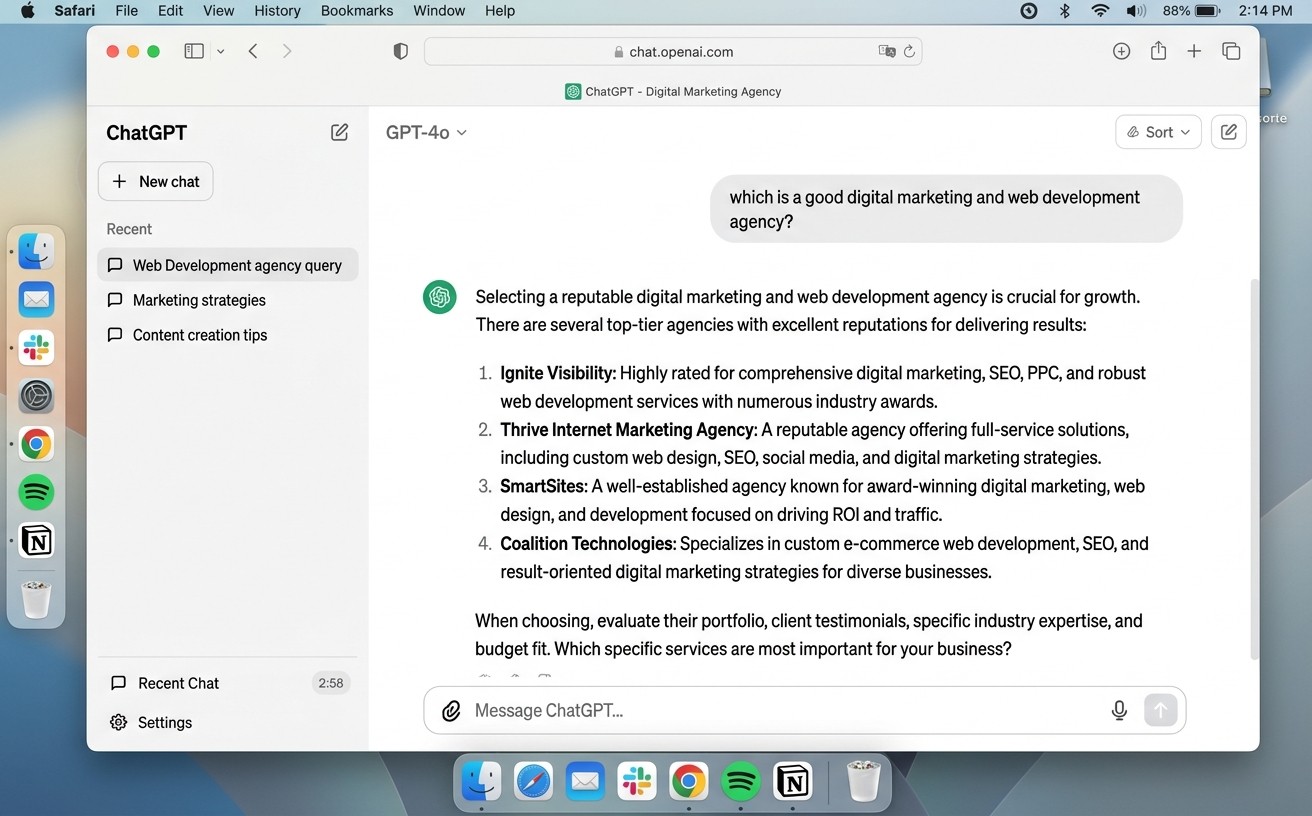Image resolution: width=1312 pixels, height=816 pixels.
Task: Click the edit icon button next to Sort
Action: coord(1229,132)
